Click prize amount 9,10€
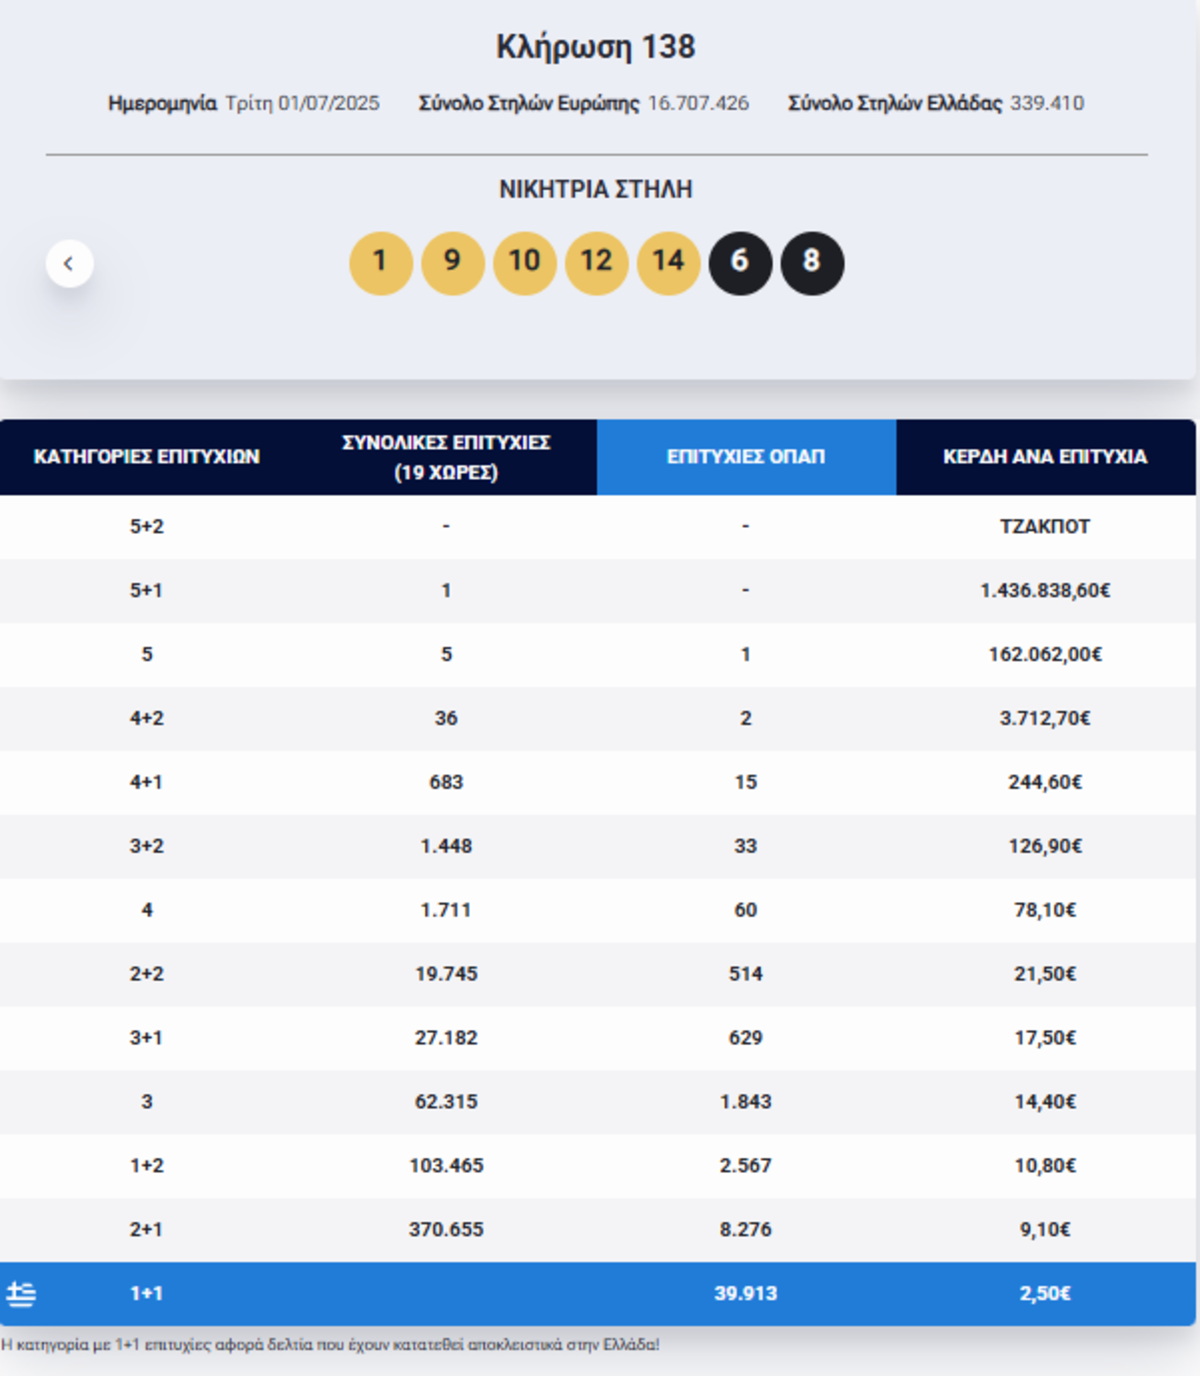This screenshot has height=1376, width=1200. [1045, 1231]
